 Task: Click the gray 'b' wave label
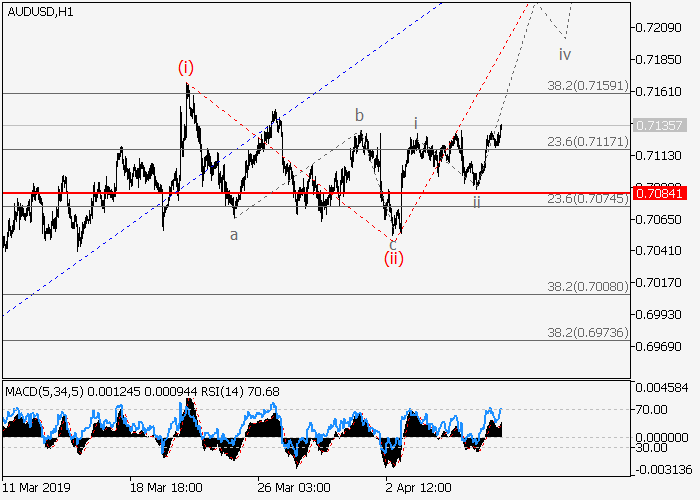[x=359, y=116]
